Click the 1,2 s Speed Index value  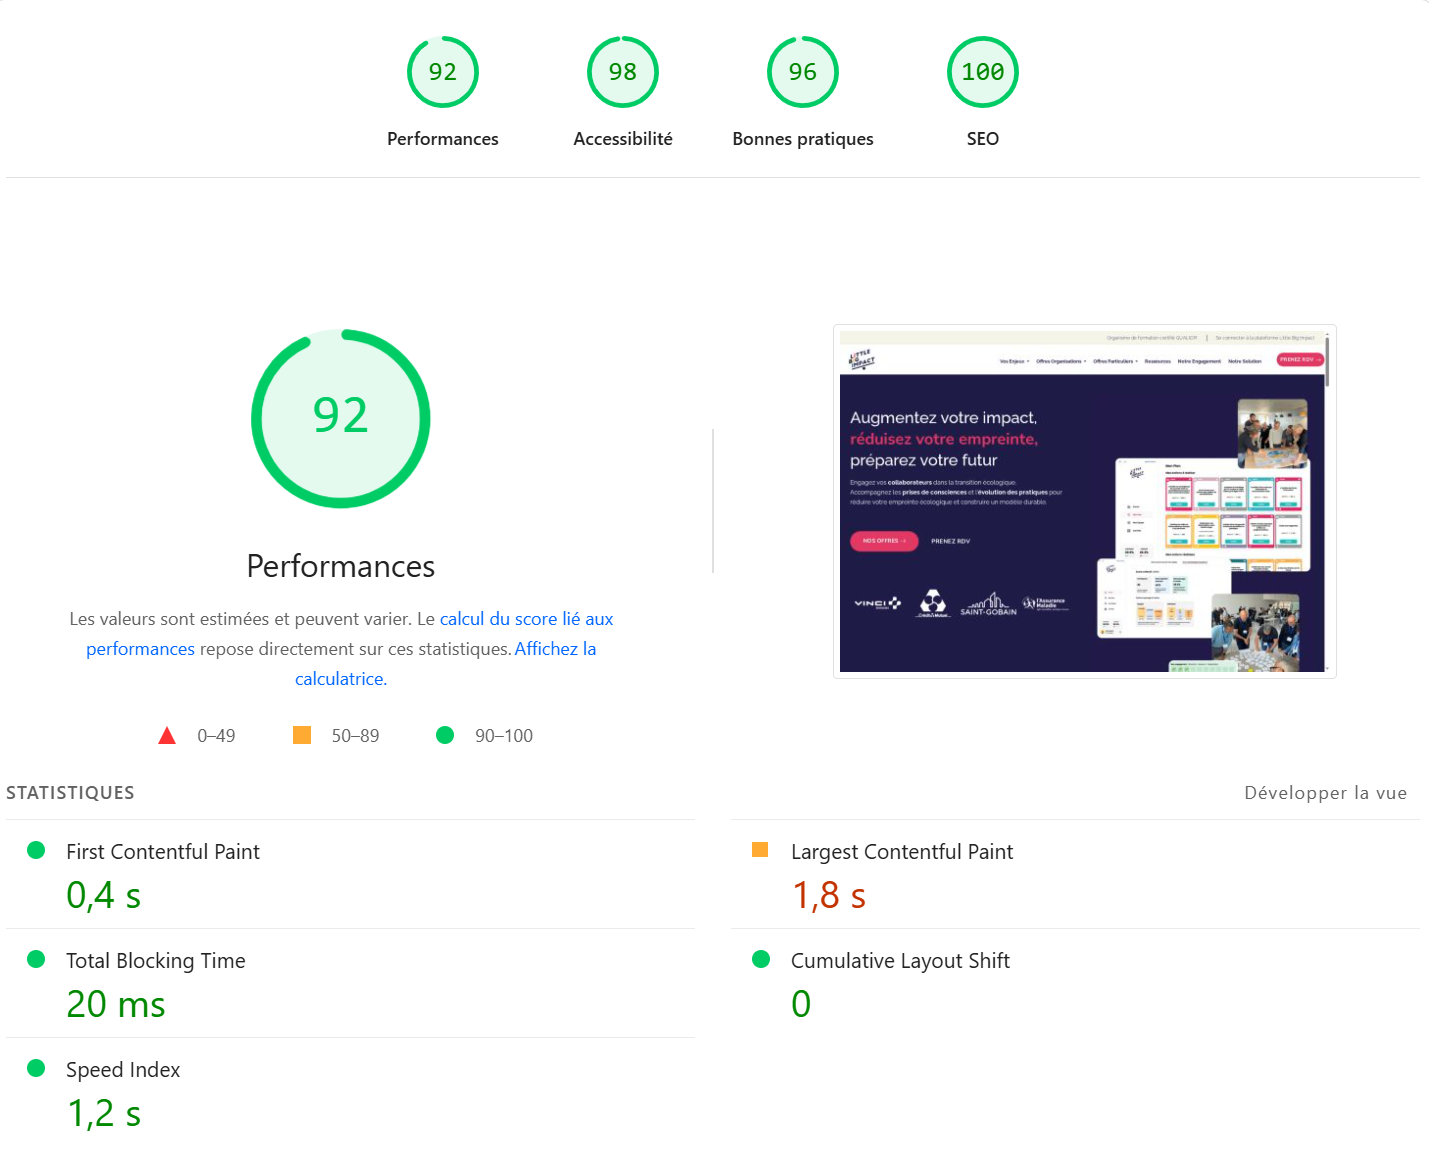[x=104, y=1113]
